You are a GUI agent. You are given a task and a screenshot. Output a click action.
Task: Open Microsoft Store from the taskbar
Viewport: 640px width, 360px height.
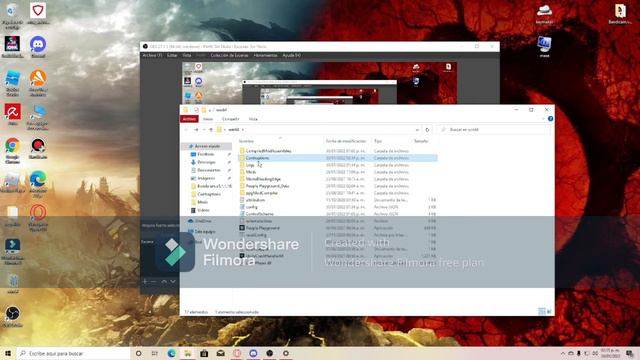(204, 353)
